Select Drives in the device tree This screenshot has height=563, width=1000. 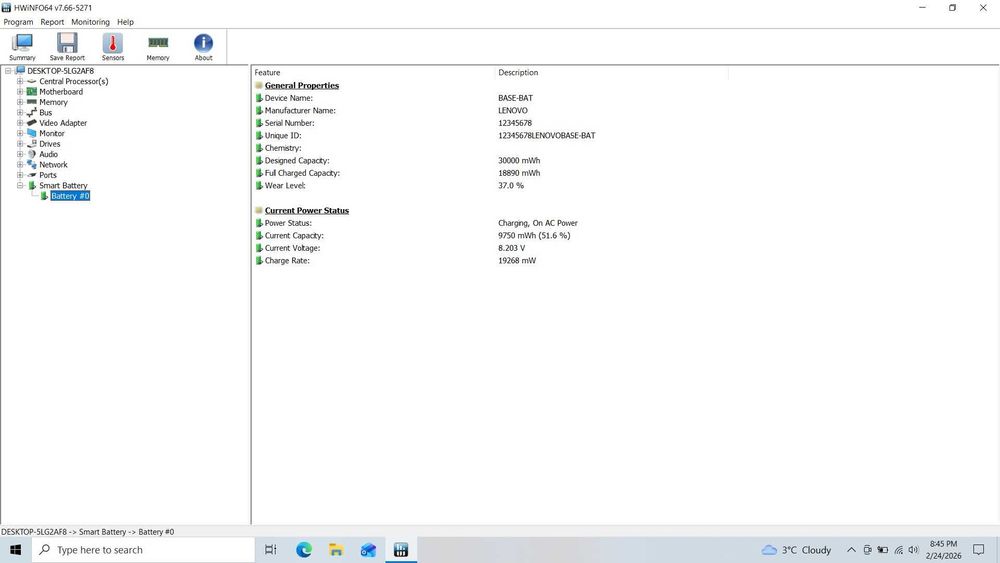[50, 143]
